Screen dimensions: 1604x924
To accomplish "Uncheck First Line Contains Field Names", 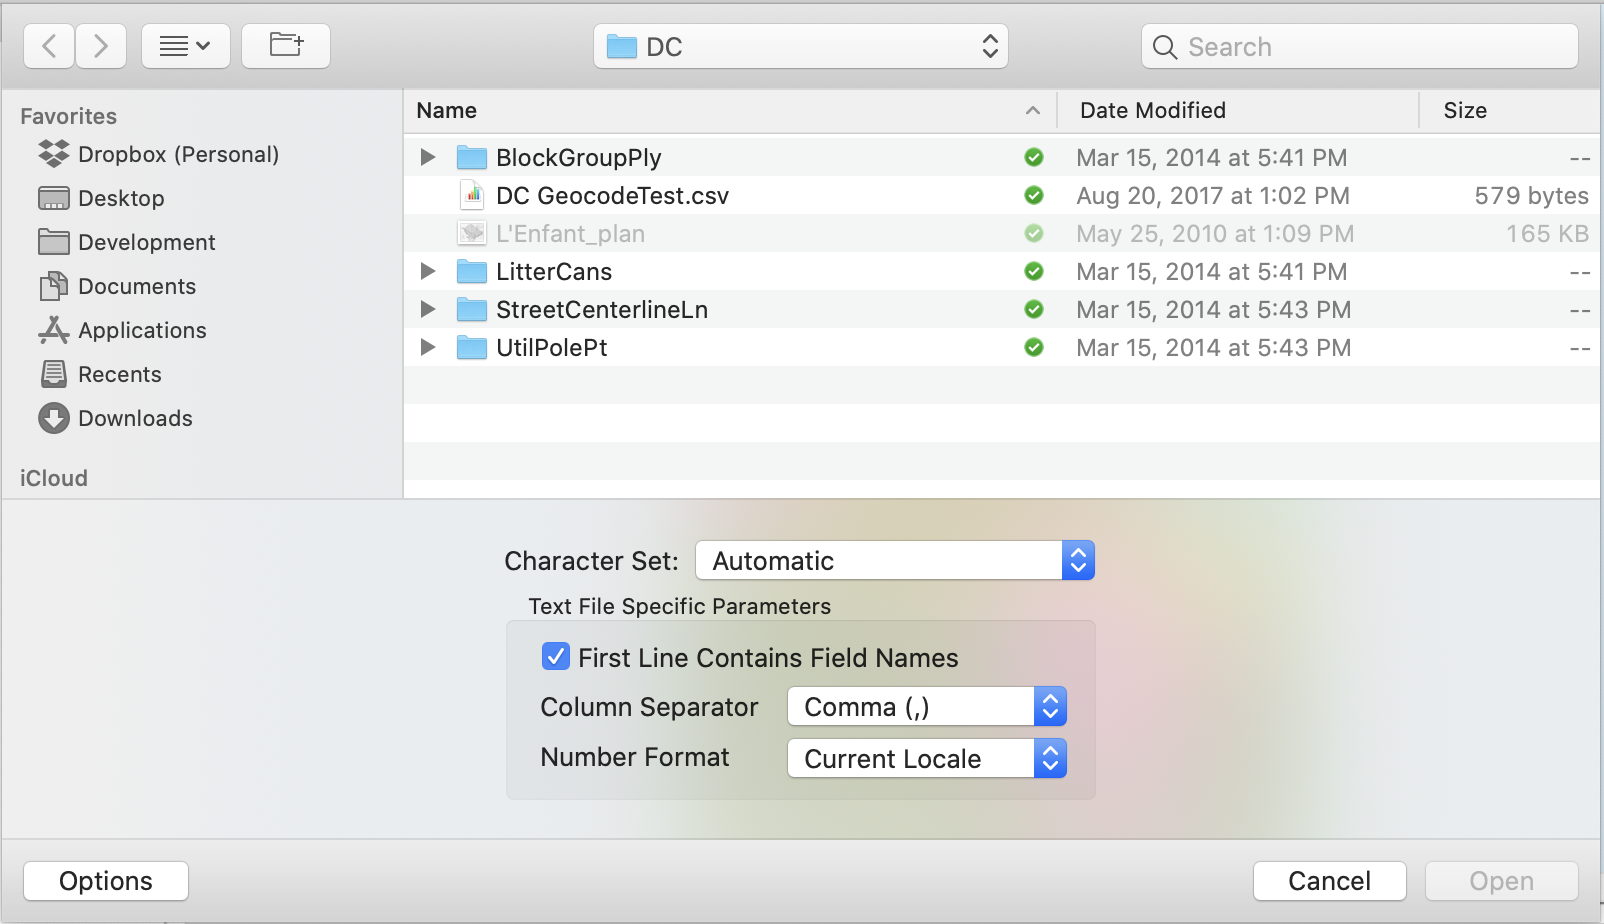I will click(x=556, y=656).
